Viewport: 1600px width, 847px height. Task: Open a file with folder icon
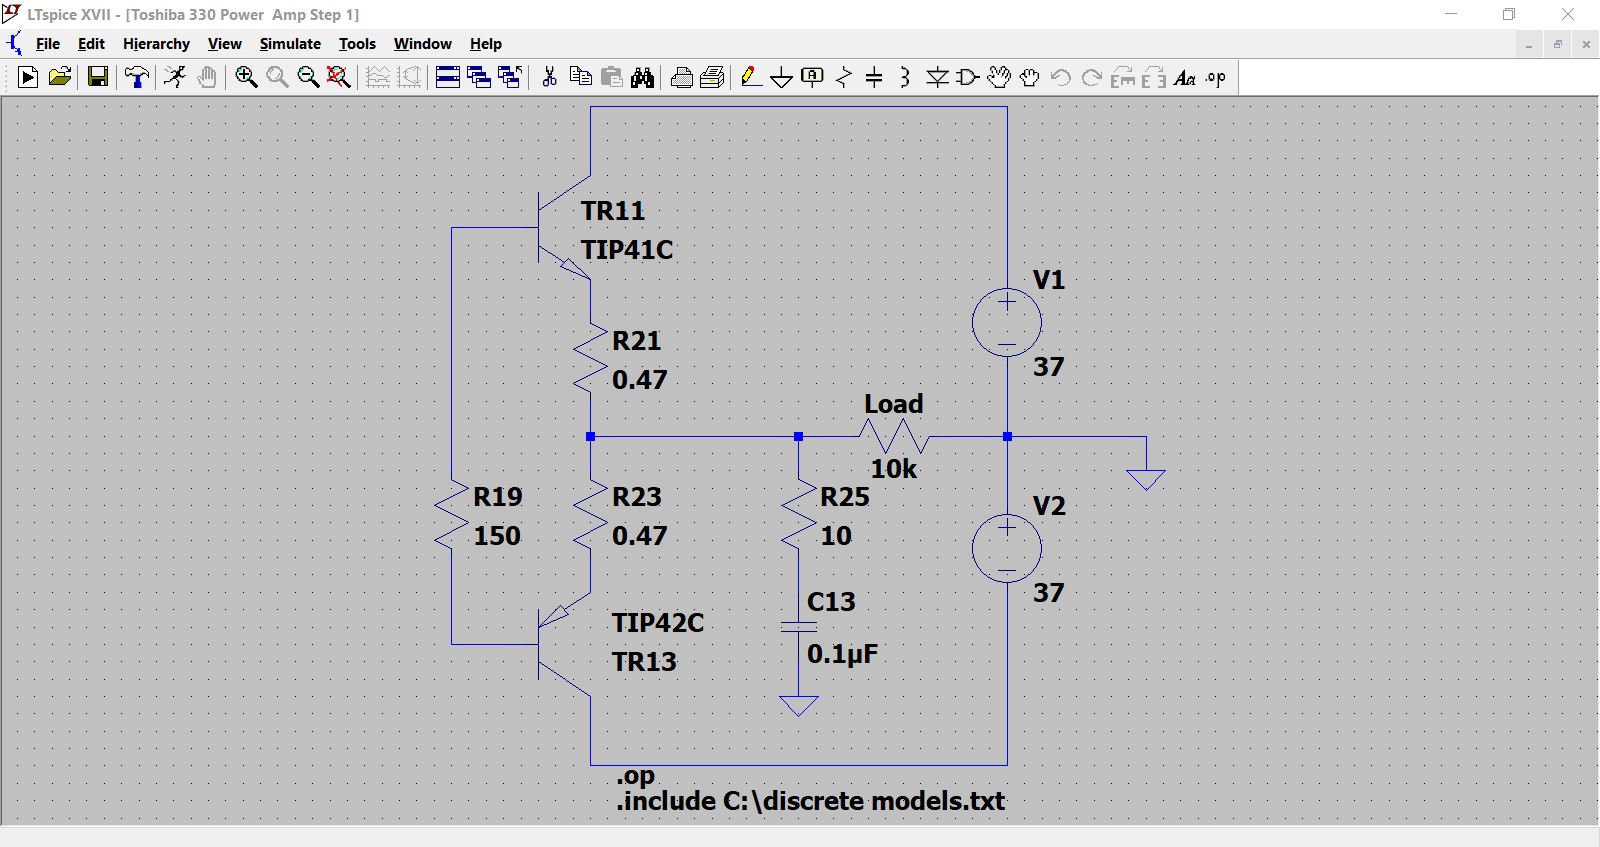pos(60,77)
